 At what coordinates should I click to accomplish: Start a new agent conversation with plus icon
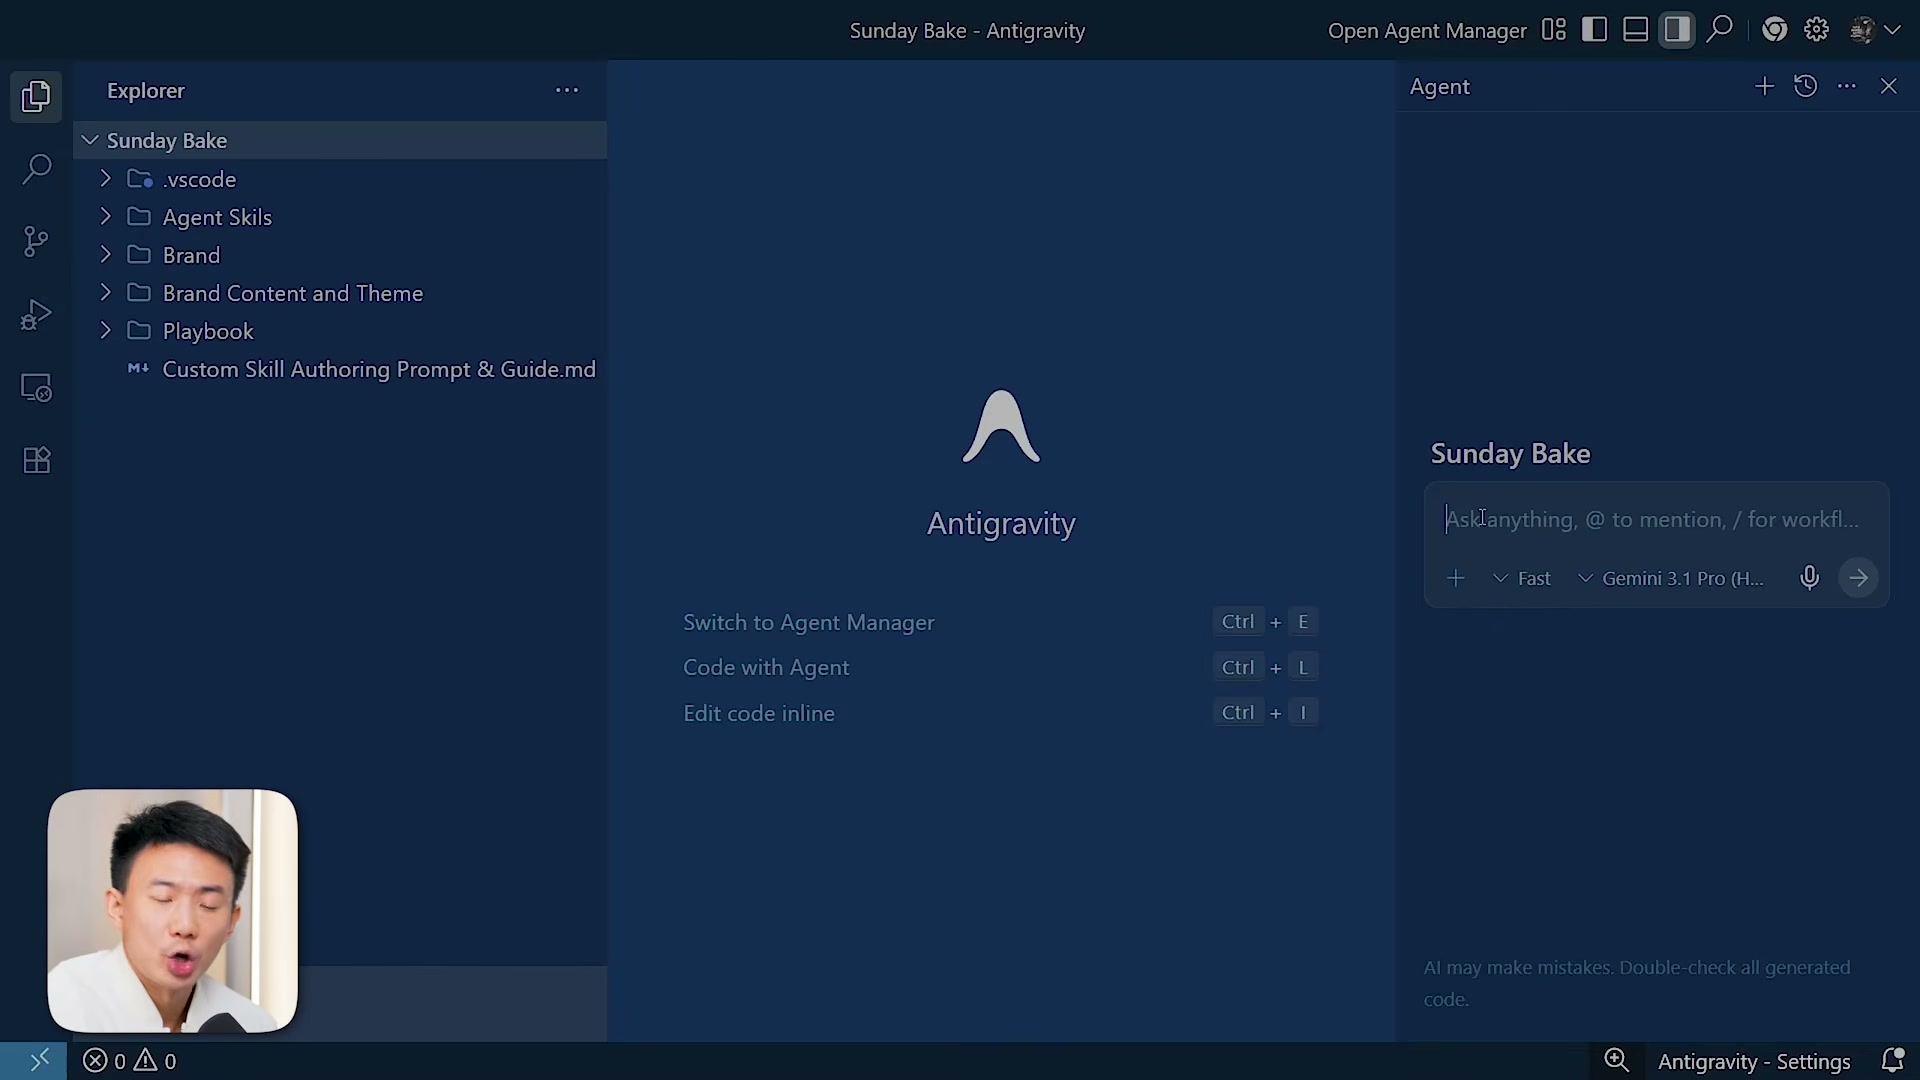pos(1764,86)
